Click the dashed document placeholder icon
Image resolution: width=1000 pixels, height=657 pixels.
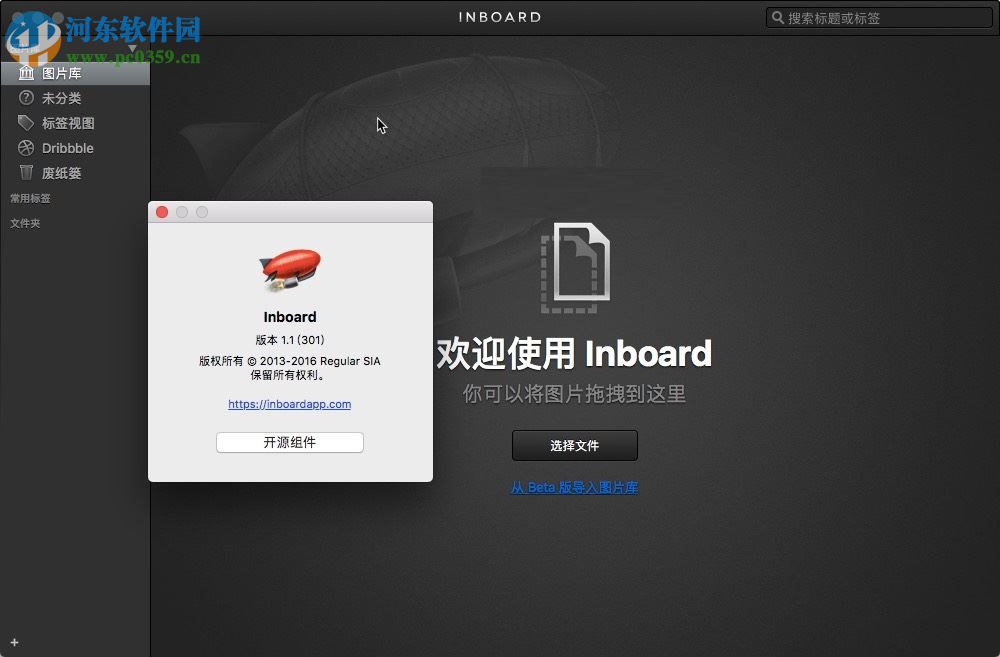575,265
